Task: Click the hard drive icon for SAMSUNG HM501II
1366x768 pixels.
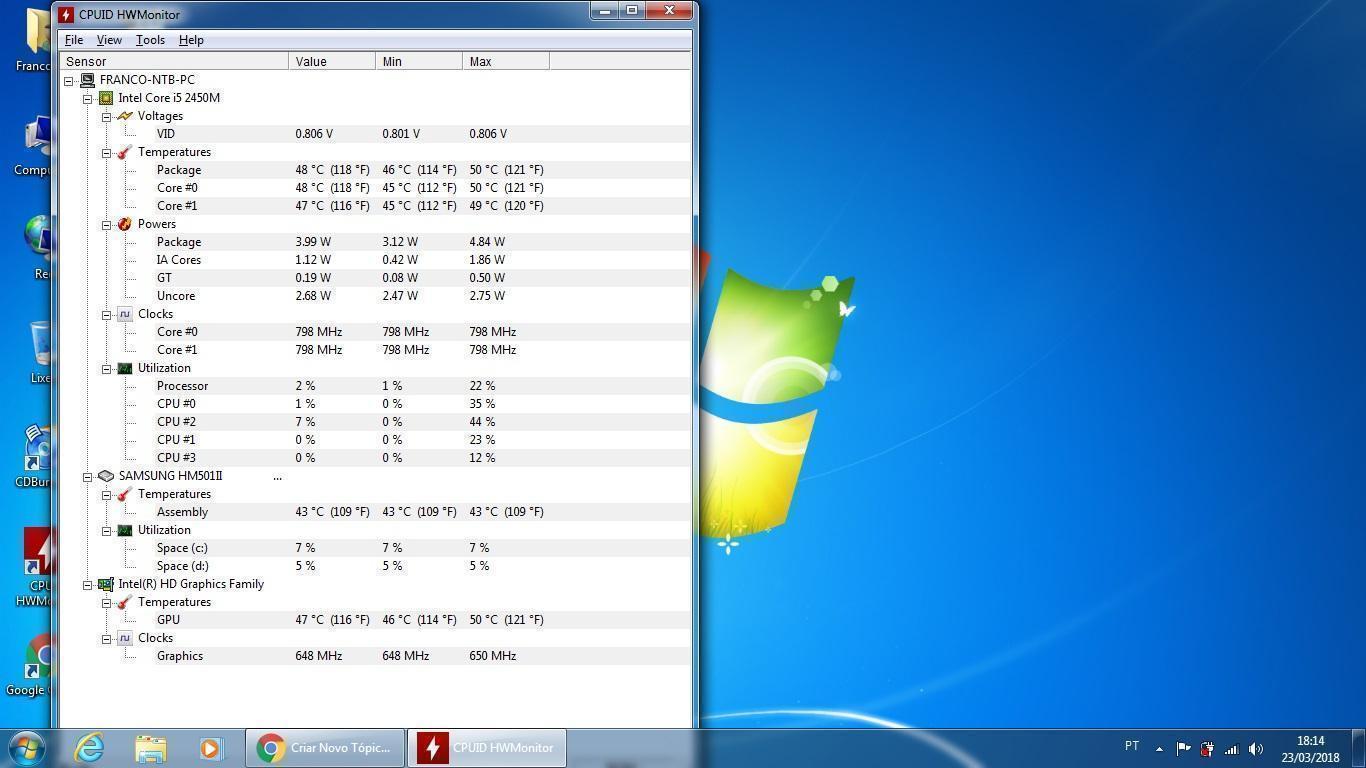Action: 106,476
